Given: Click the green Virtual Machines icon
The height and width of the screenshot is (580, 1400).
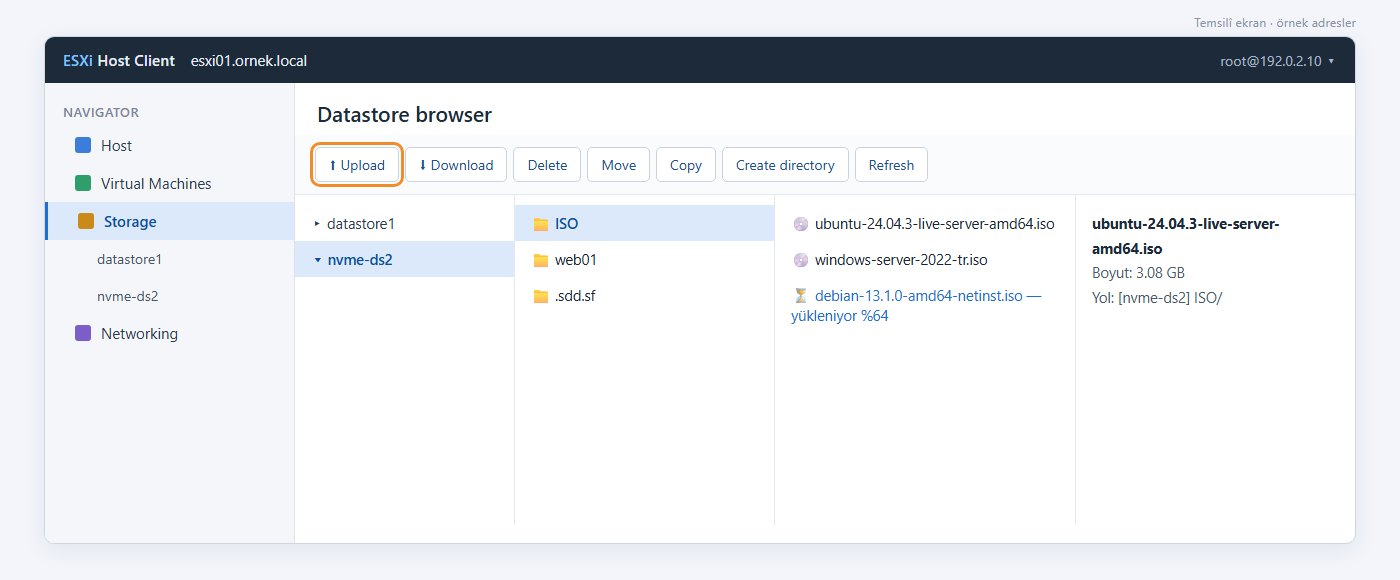Looking at the screenshot, I should pyautogui.click(x=83, y=184).
